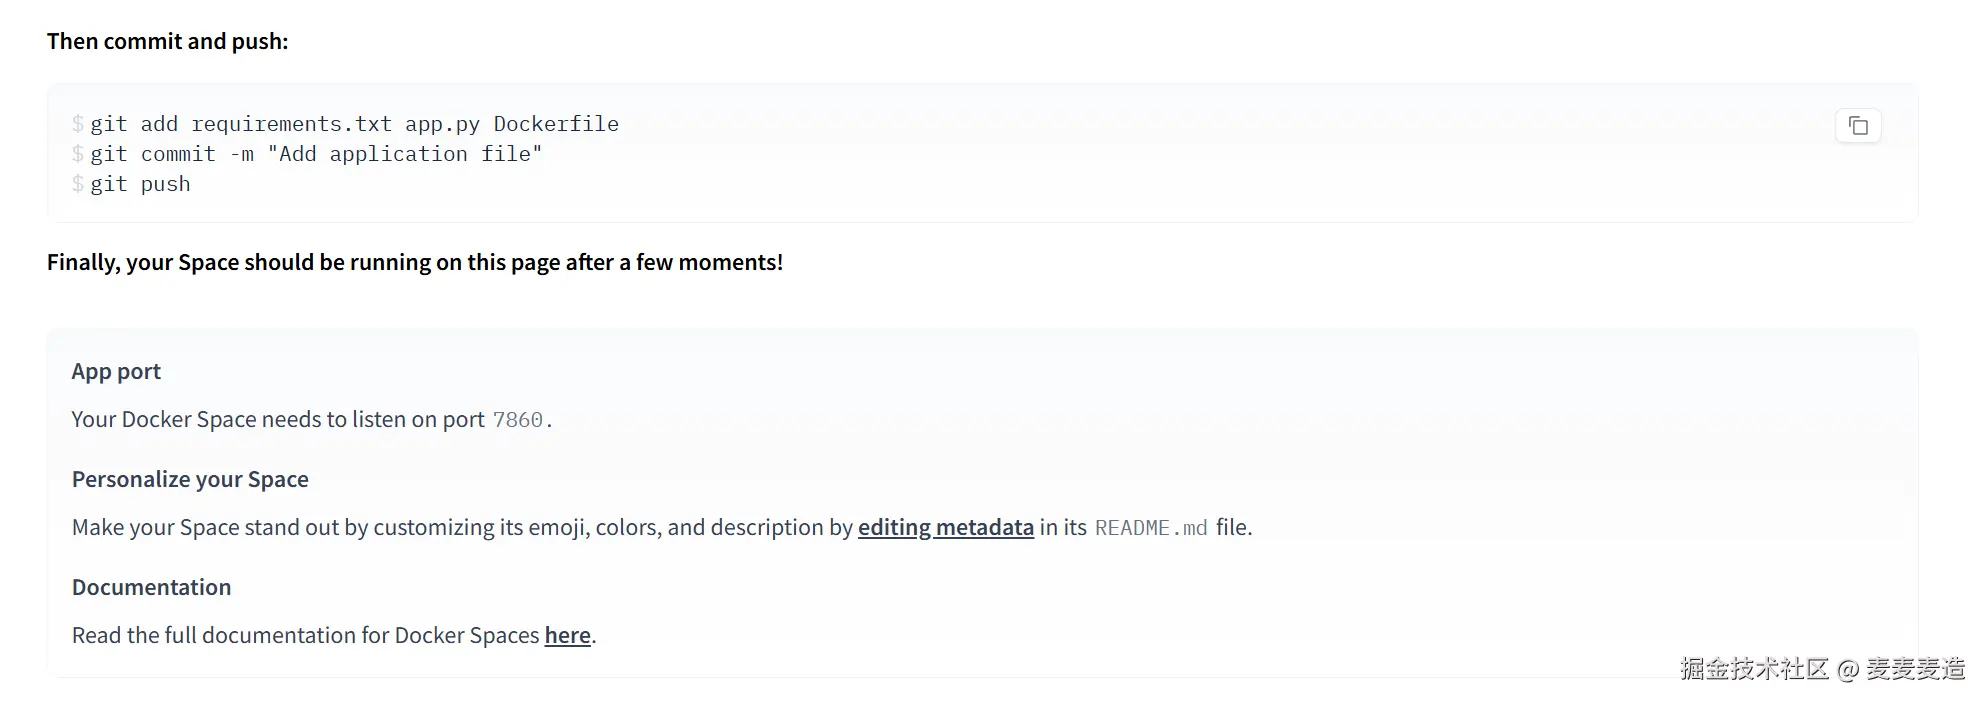Image resolution: width=1986 pixels, height=703 pixels.
Task: Click 'app.py' in the git add command
Action: click(x=442, y=124)
